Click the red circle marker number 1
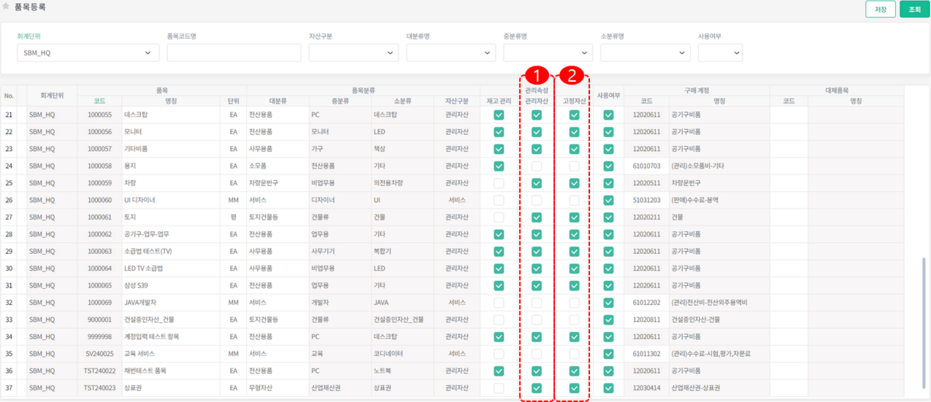Viewport: 931px width, 402px height. (x=537, y=75)
